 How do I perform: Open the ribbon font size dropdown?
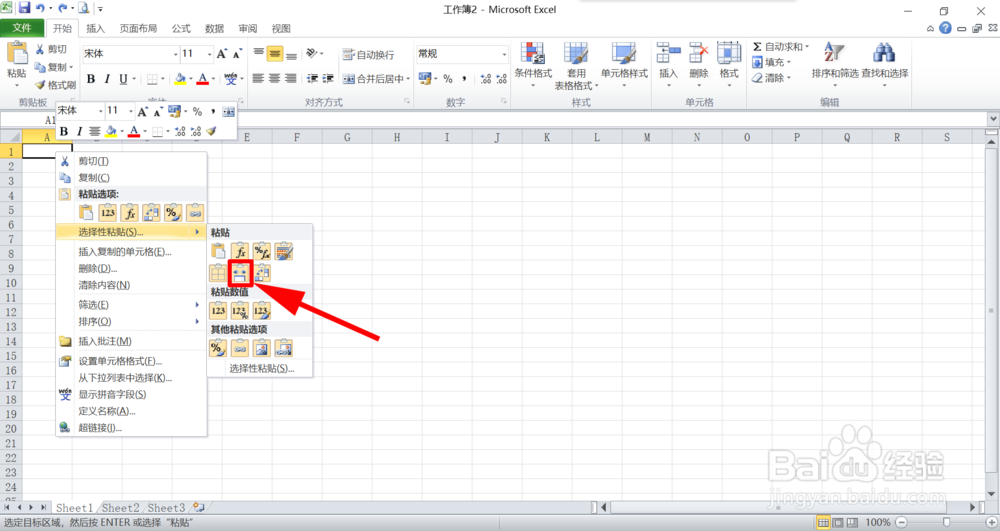tap(209, 54)
